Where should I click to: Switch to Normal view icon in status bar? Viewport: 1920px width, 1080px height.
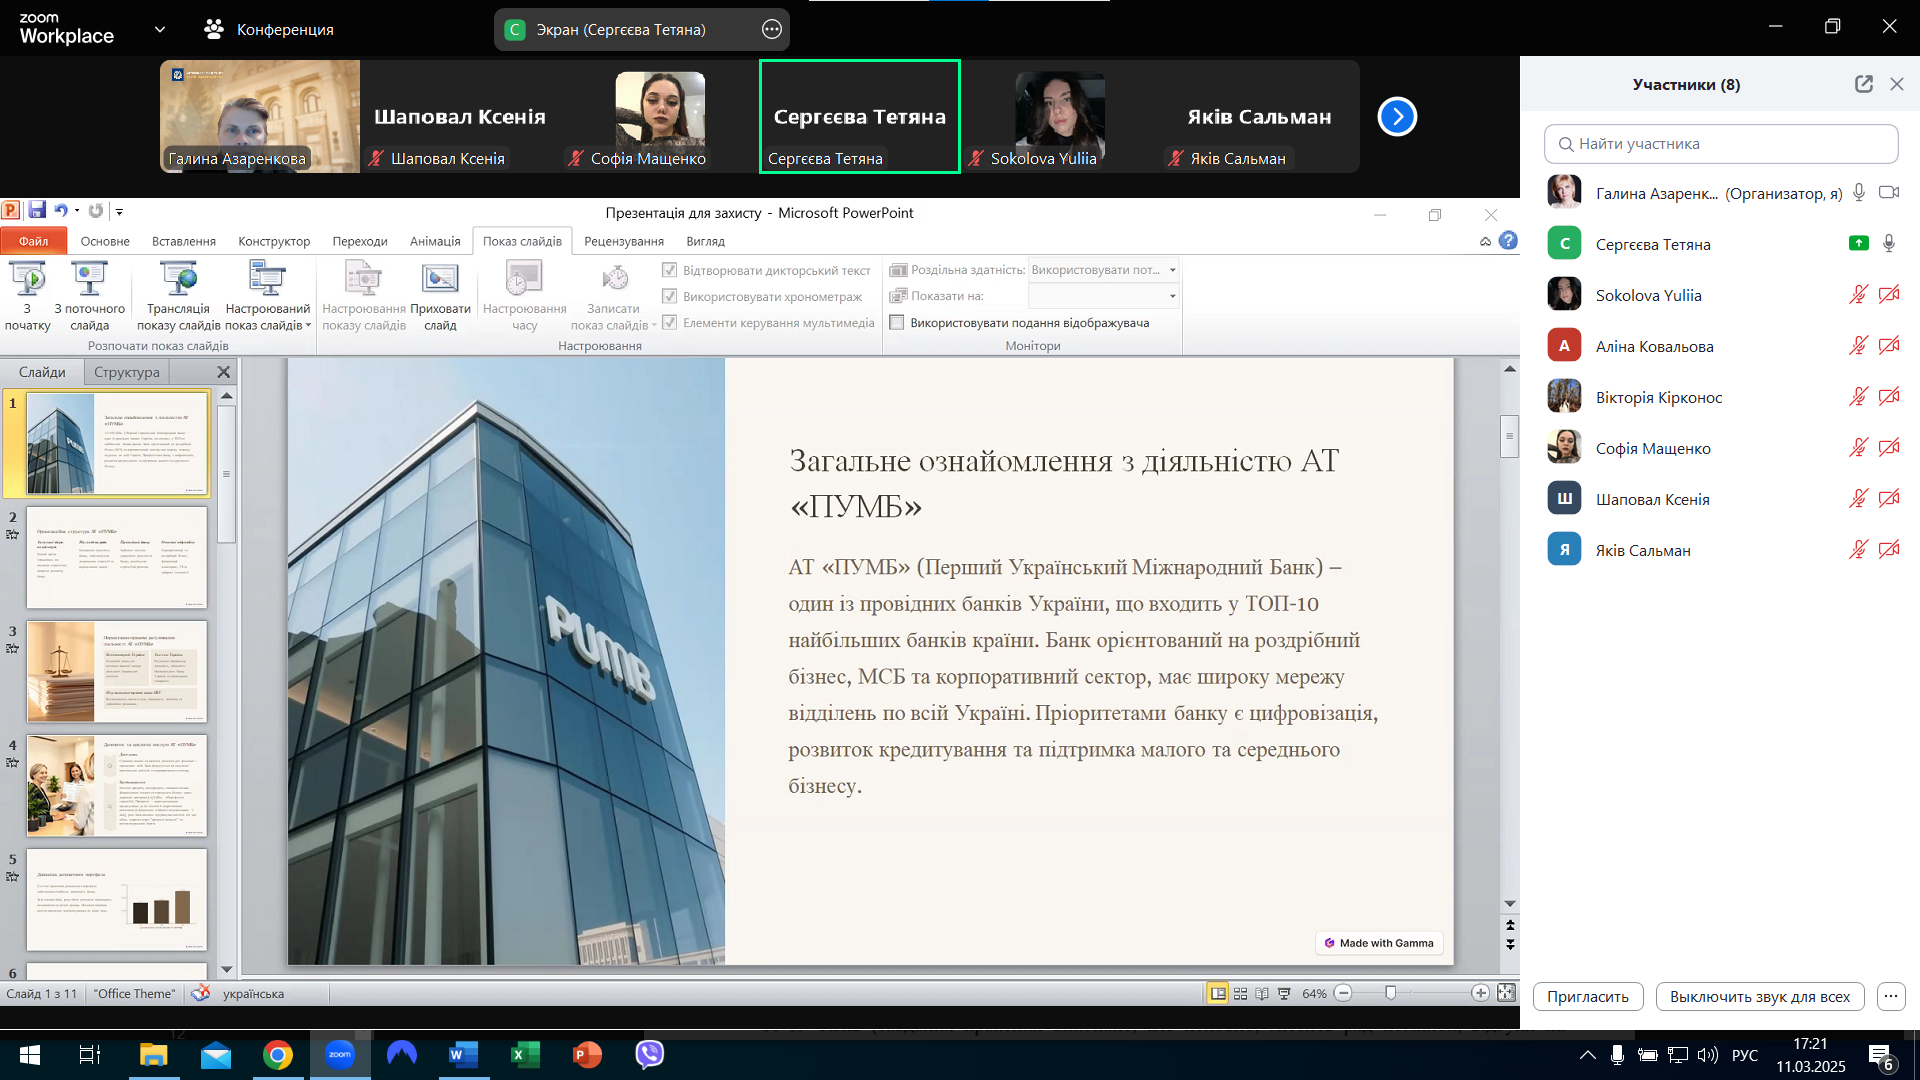pyautogui.click(x=1217, y=993)
